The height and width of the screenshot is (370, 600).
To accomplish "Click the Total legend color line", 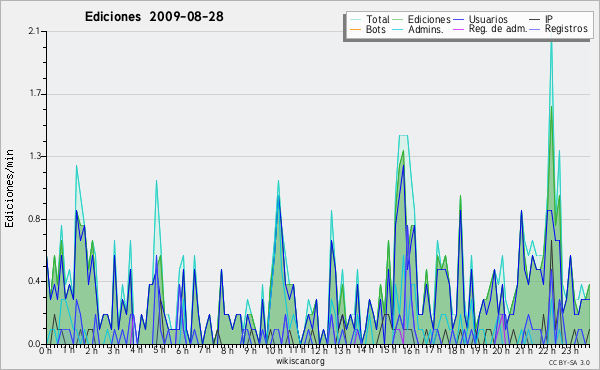I will coord(355,19).
